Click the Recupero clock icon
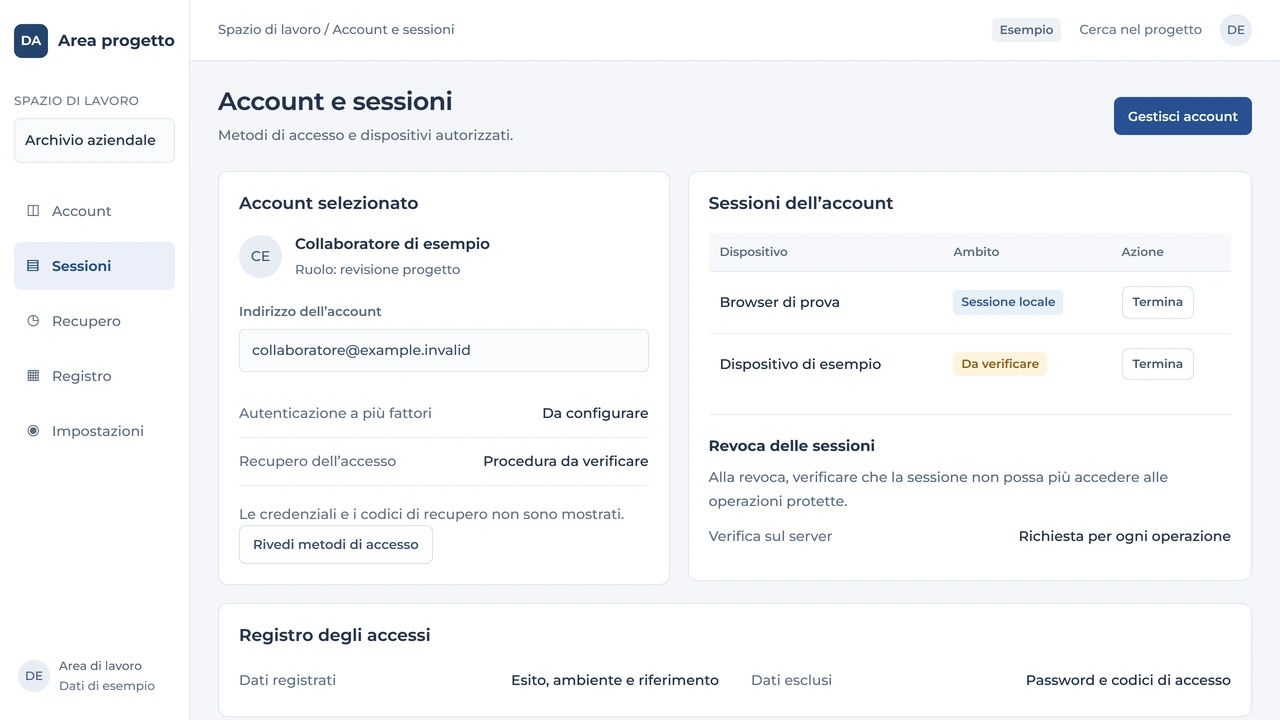 point(33,321)
